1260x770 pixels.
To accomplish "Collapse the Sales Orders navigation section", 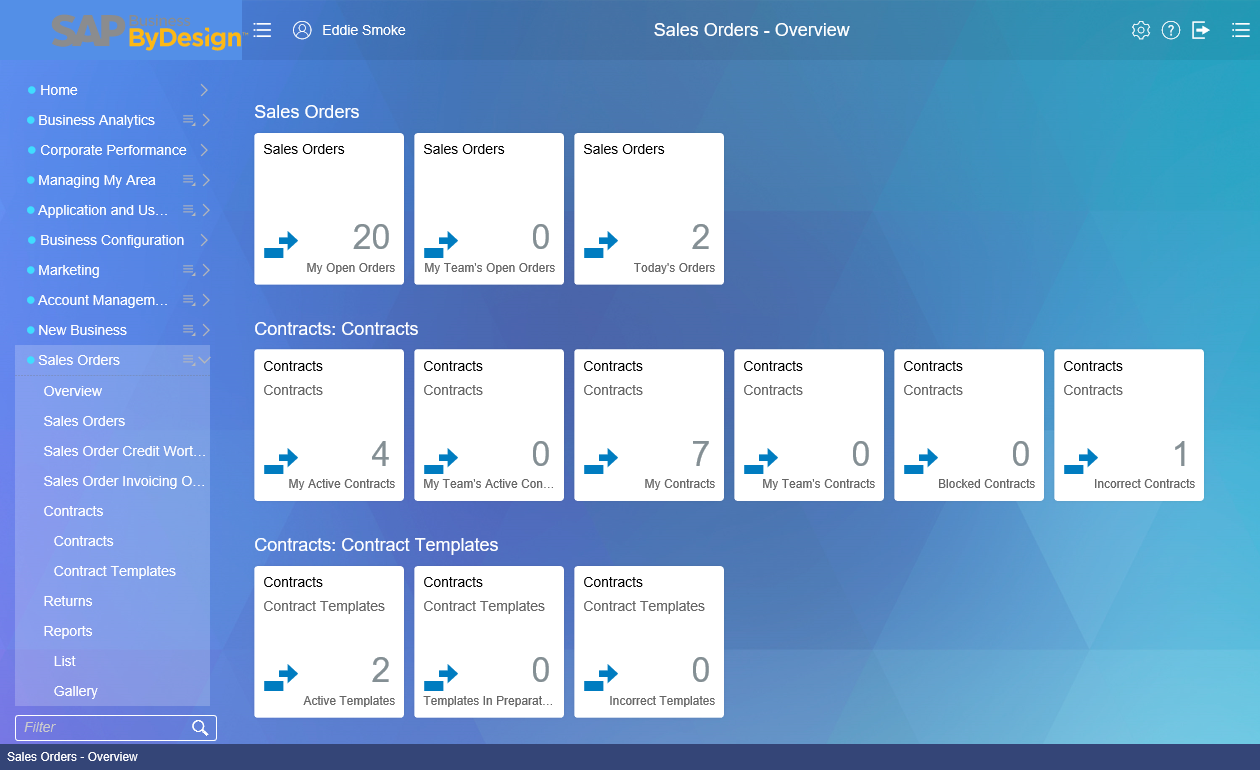I will coord(204,360).
